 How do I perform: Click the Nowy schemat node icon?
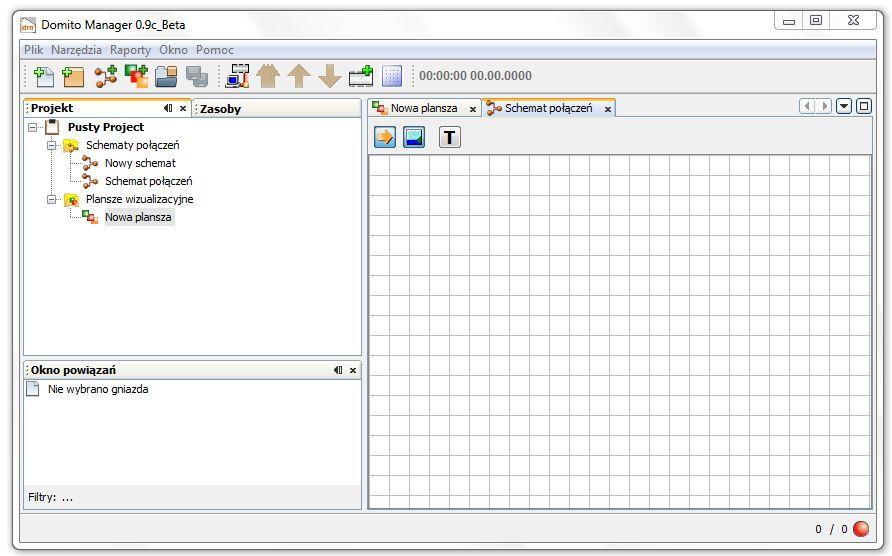[90, 163]
